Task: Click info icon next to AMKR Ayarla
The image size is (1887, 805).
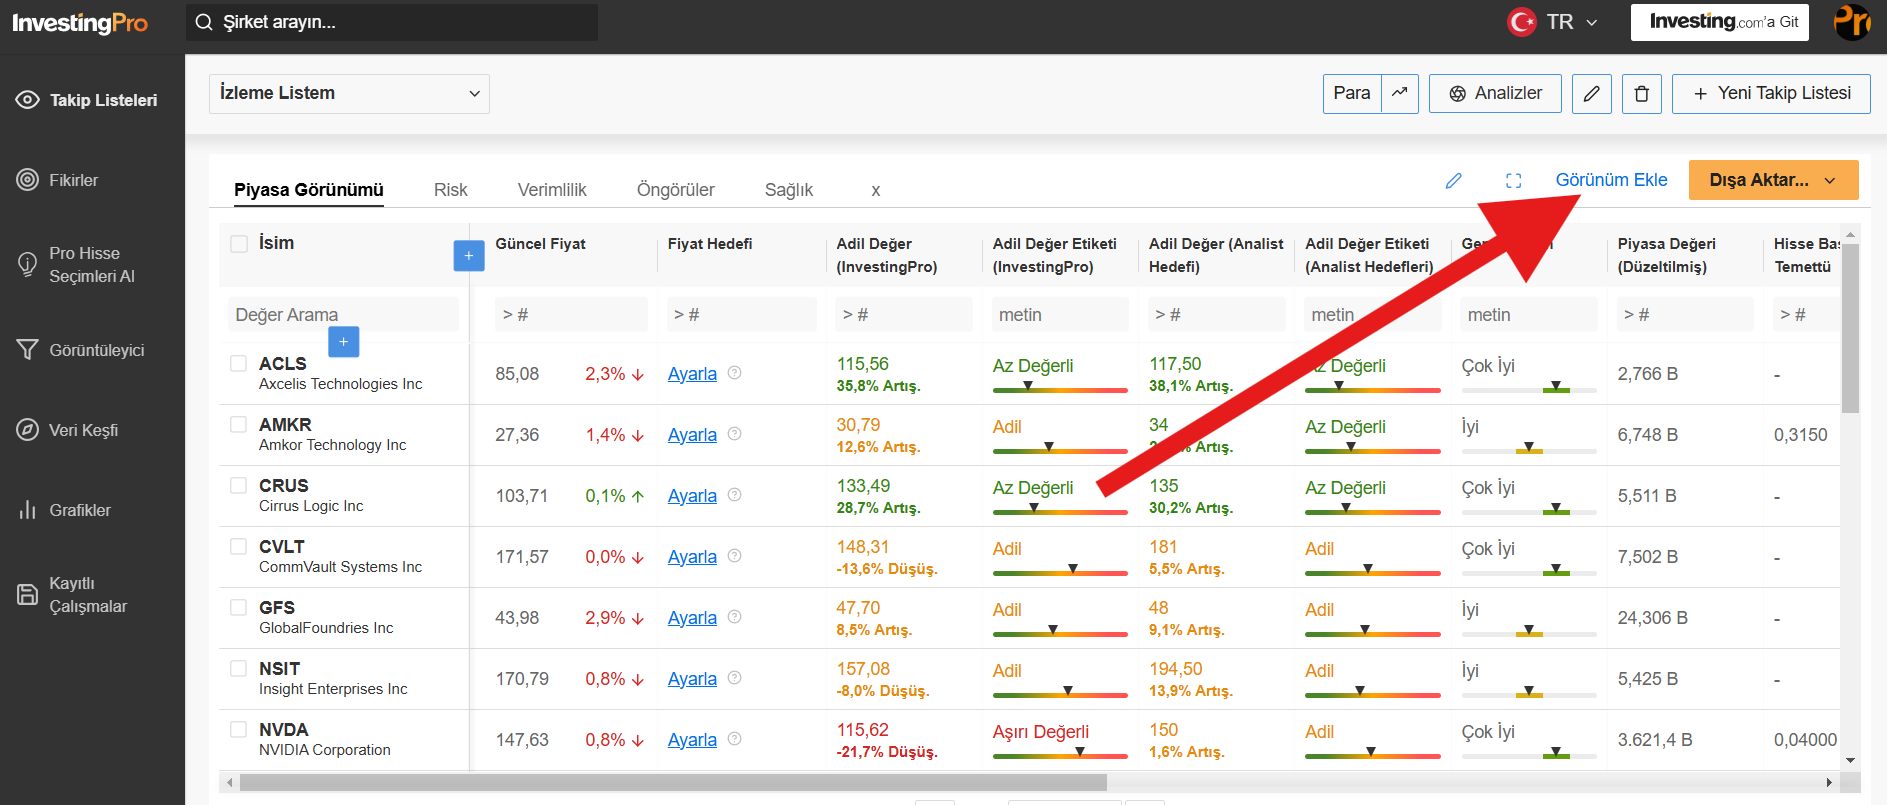Action: click(735, 434)
